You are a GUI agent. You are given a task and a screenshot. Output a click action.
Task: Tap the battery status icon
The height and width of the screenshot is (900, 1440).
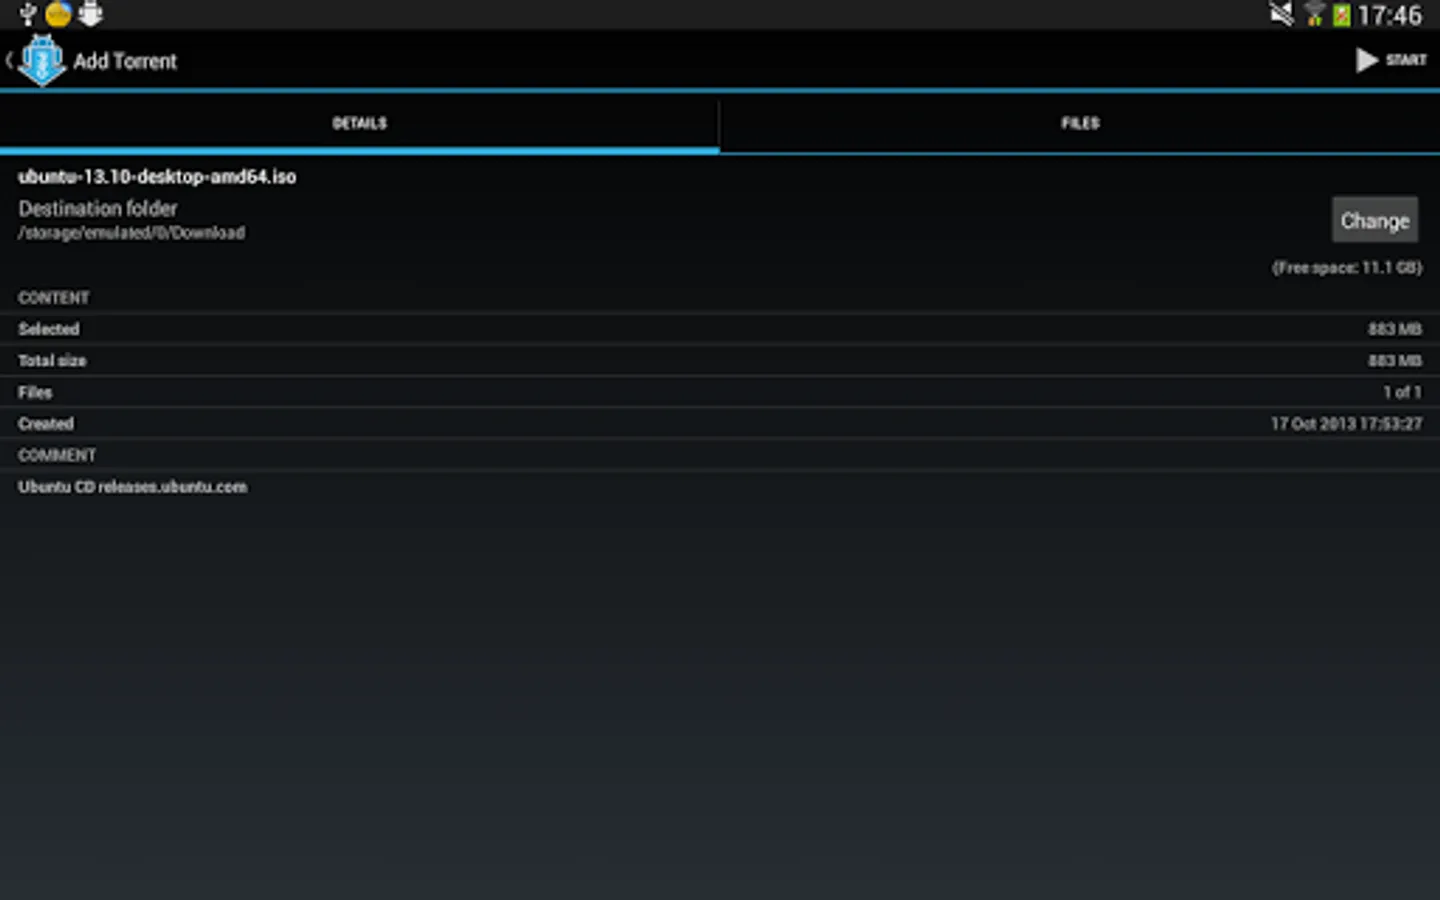coord(1341,15)
